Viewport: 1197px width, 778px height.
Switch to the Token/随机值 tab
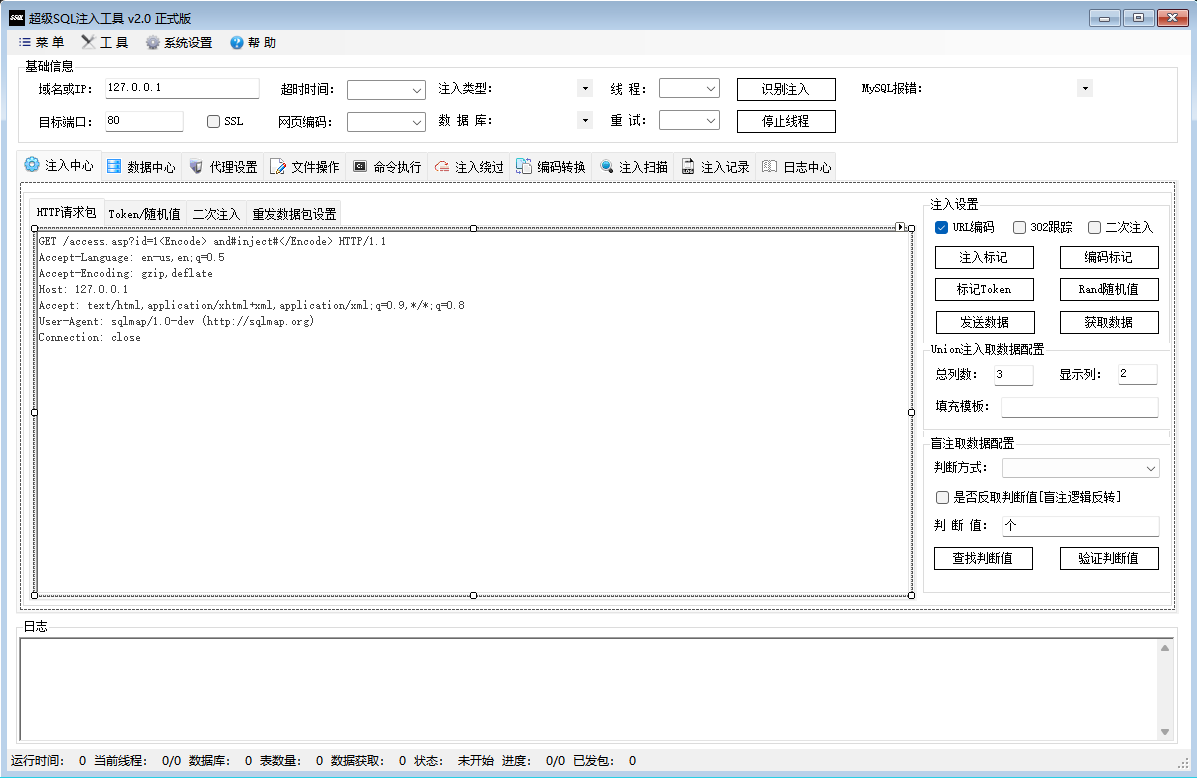(144, 215)
